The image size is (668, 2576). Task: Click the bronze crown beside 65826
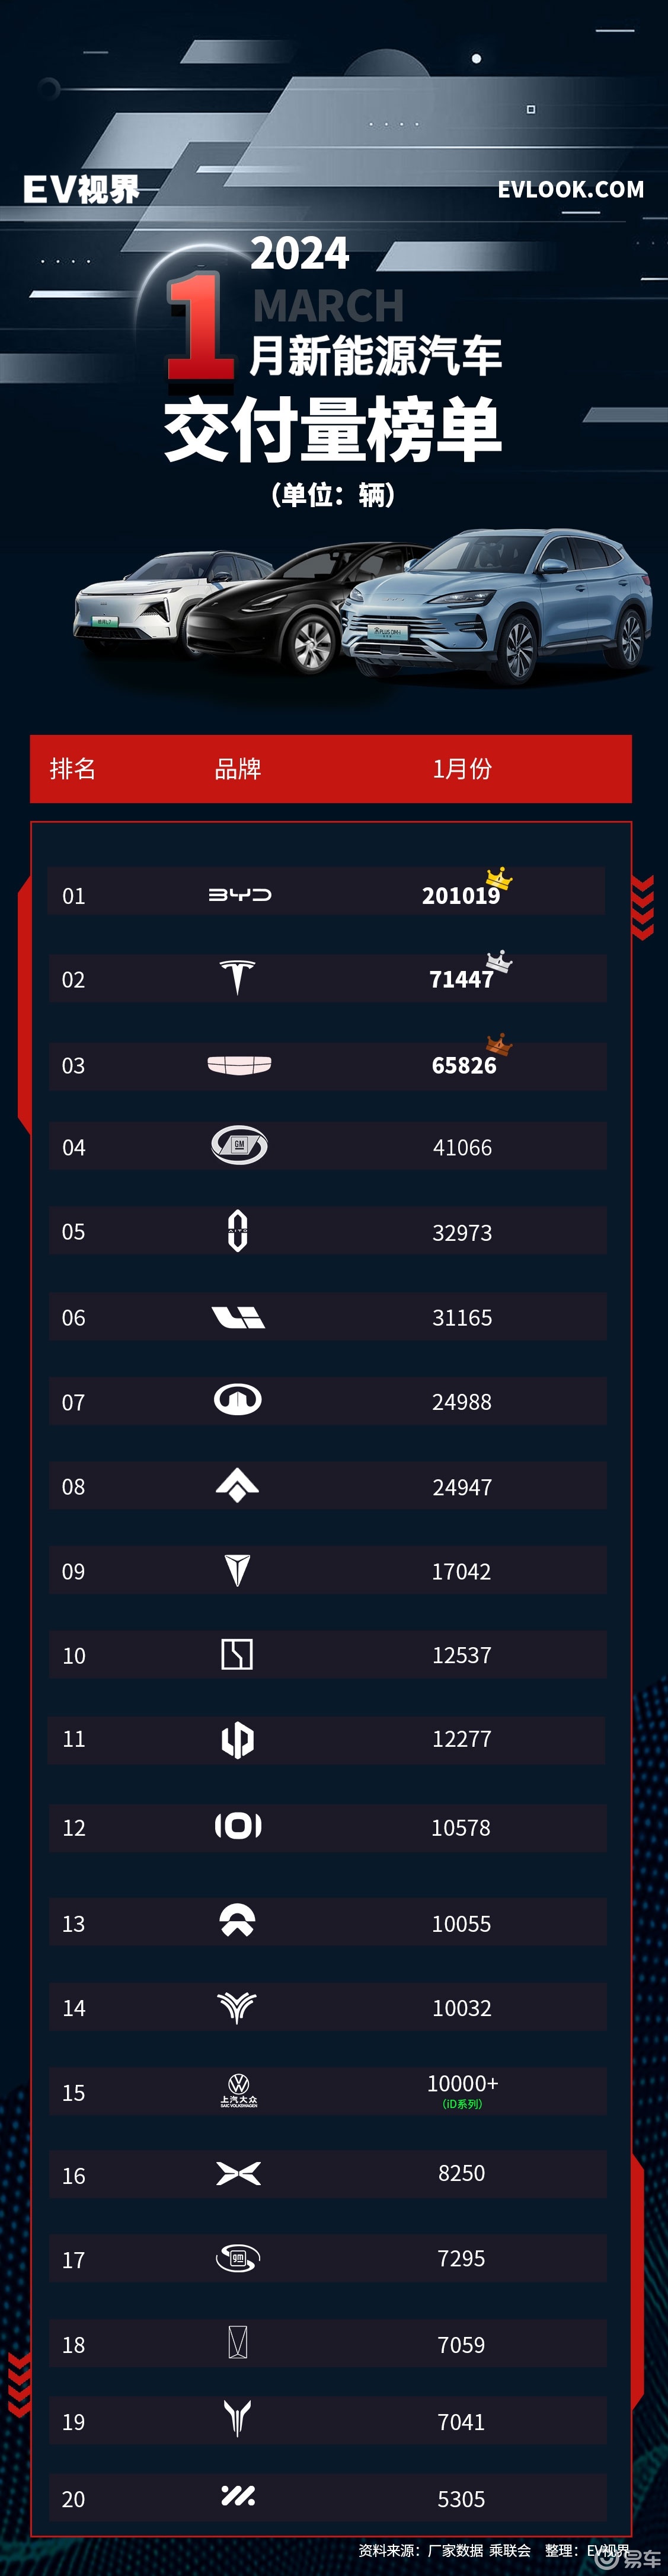pyautogui.click(x=498, y=1044)
